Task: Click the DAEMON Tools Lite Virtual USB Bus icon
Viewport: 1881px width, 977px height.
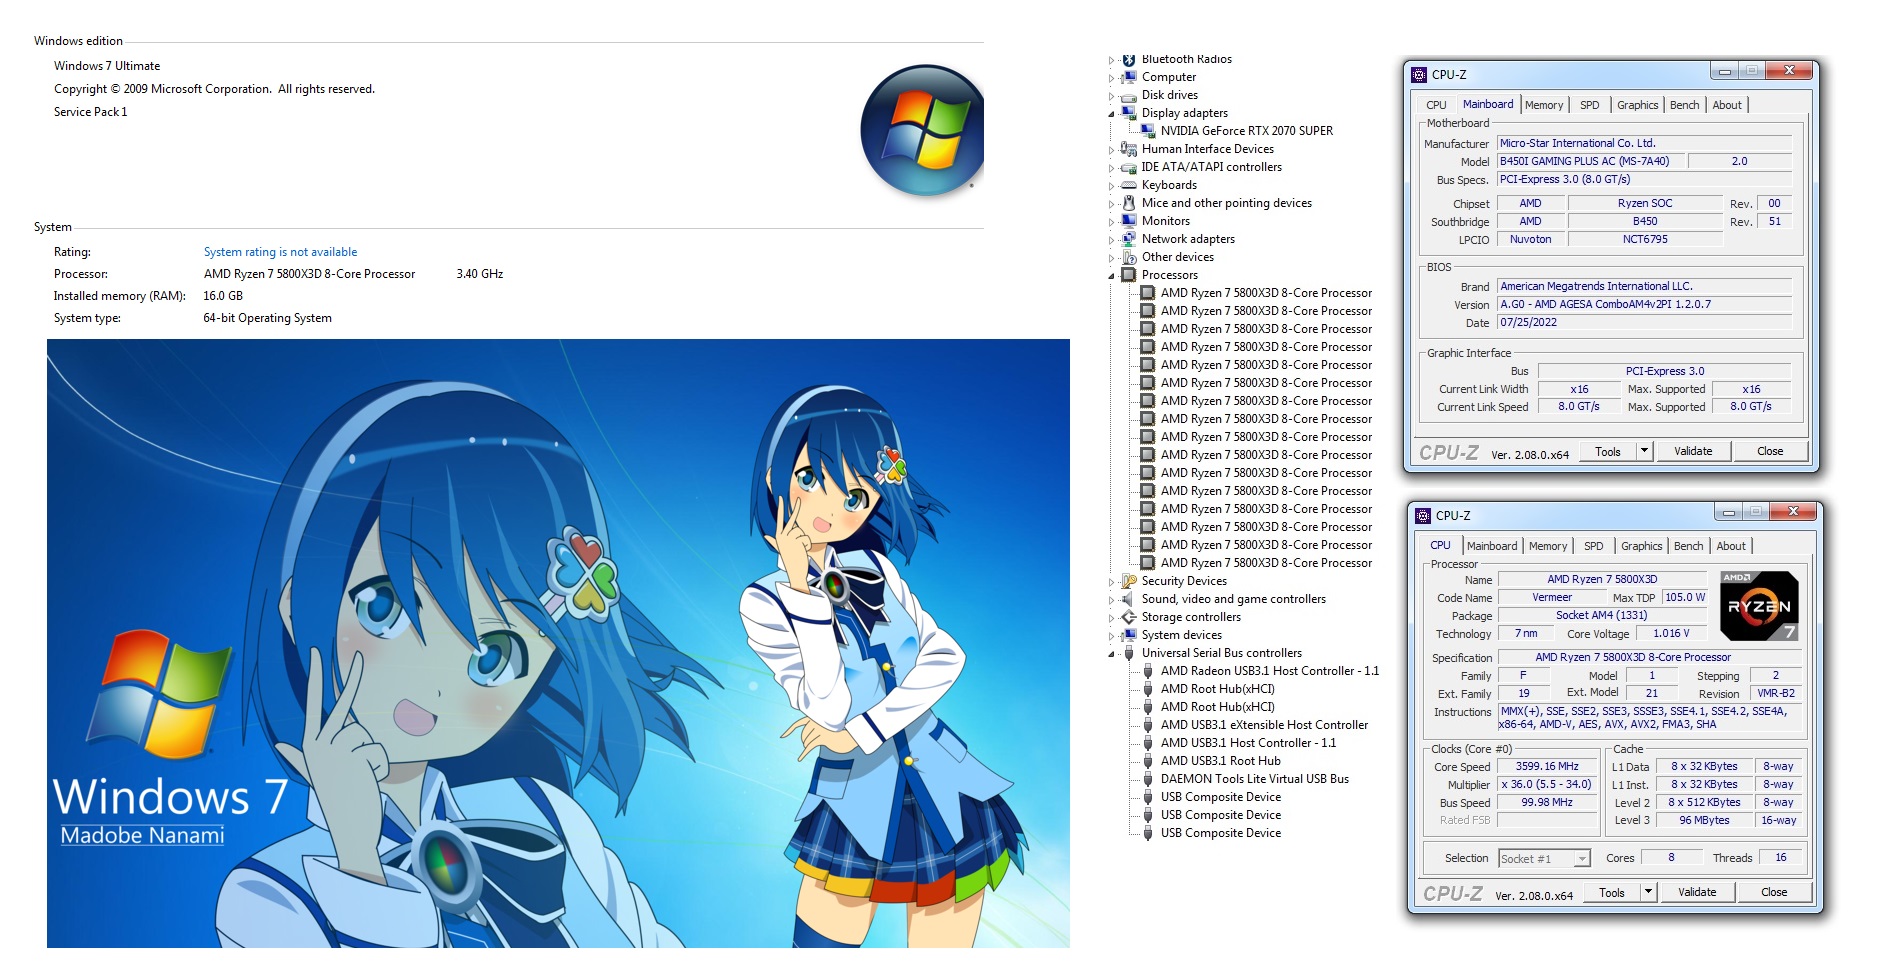Action: point(1148,779)
